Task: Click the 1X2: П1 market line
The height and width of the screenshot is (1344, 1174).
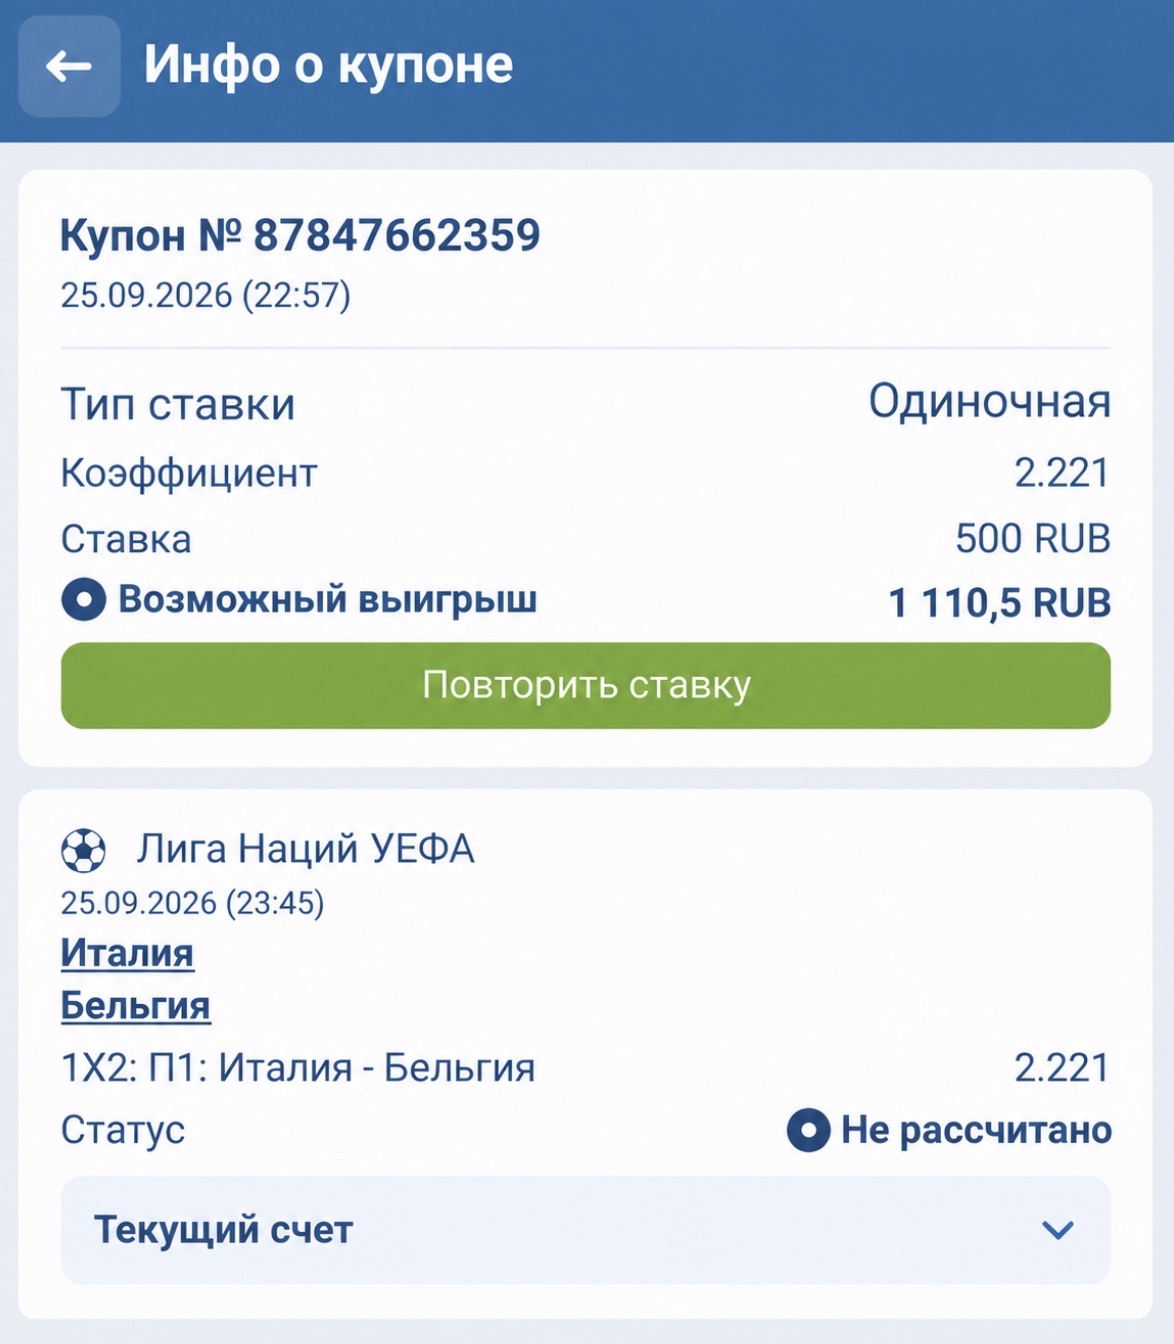Action: pos(298,1068)
